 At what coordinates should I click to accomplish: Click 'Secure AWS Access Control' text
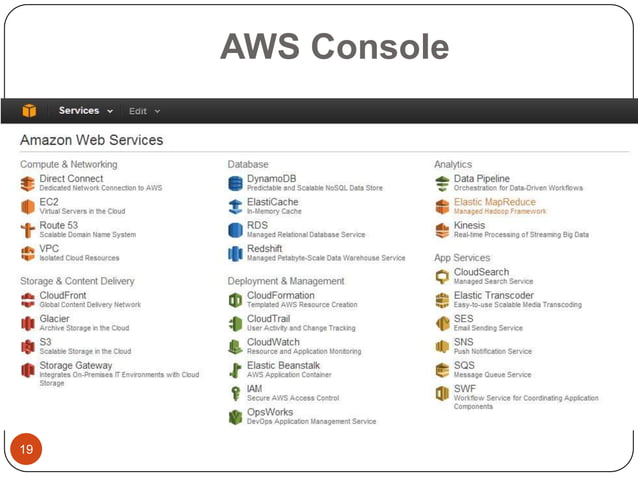[293, 398]
